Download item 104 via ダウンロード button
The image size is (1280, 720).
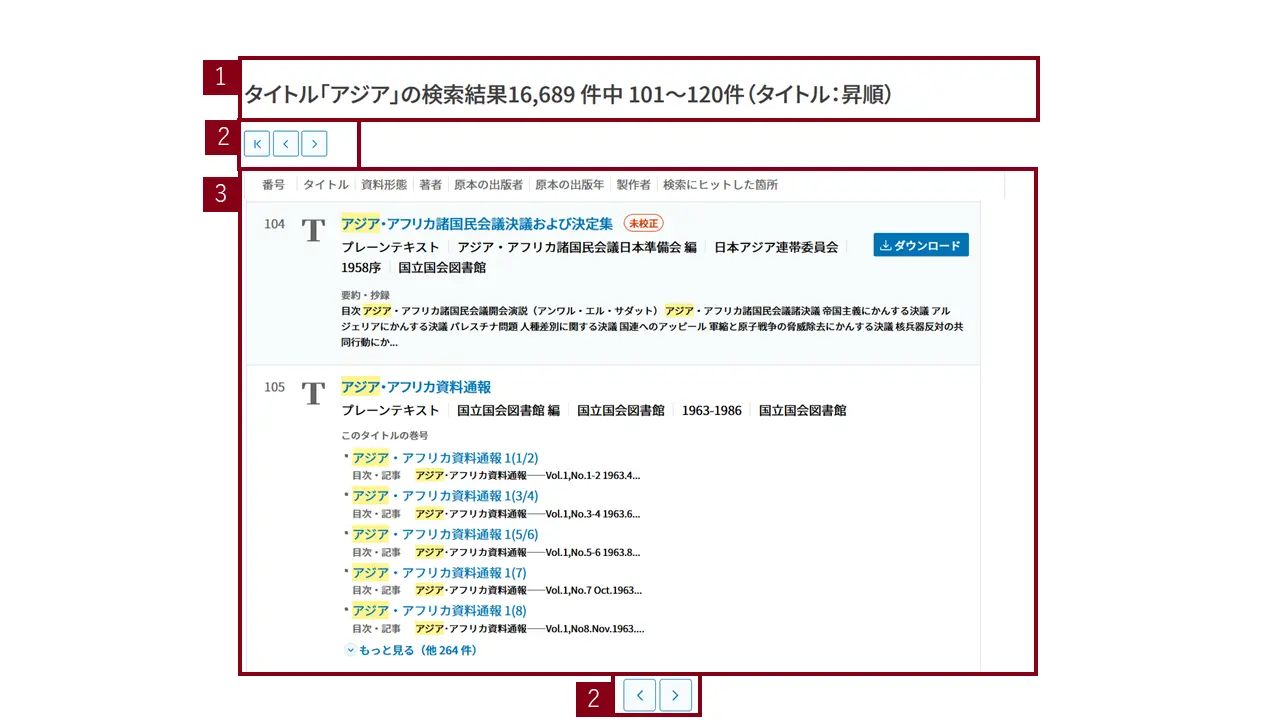point(921,245)
